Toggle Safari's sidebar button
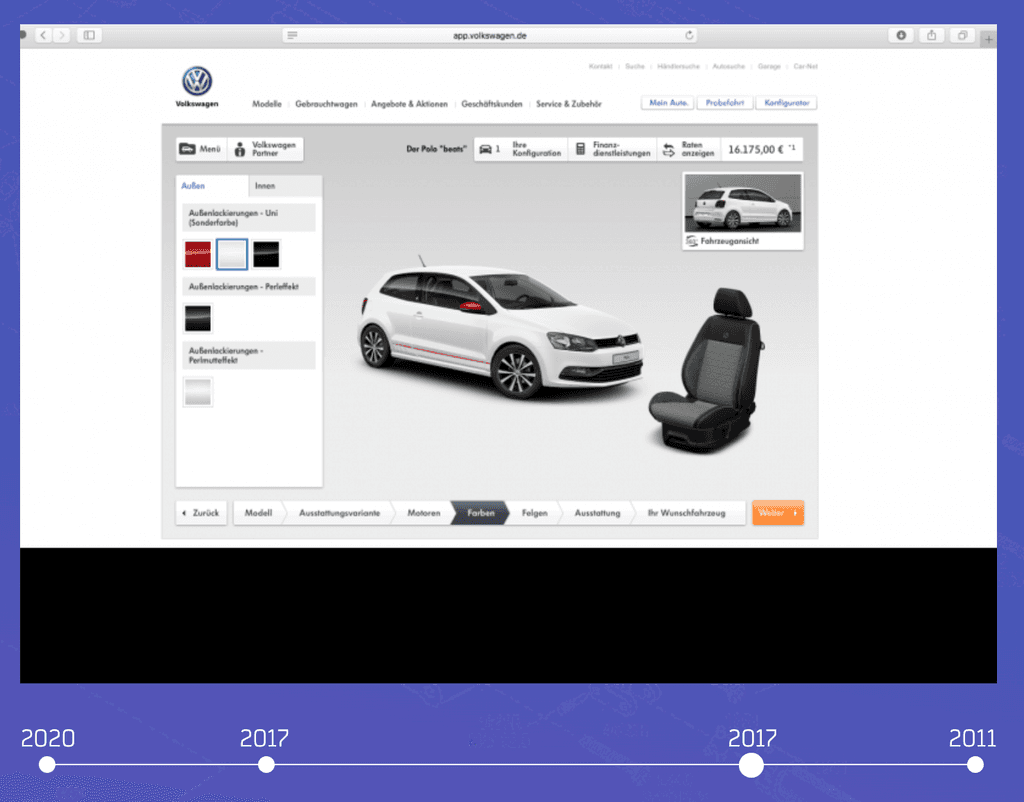Image resolution: width=1024 pixels, height=802 pixels. [x=89, y=35]
